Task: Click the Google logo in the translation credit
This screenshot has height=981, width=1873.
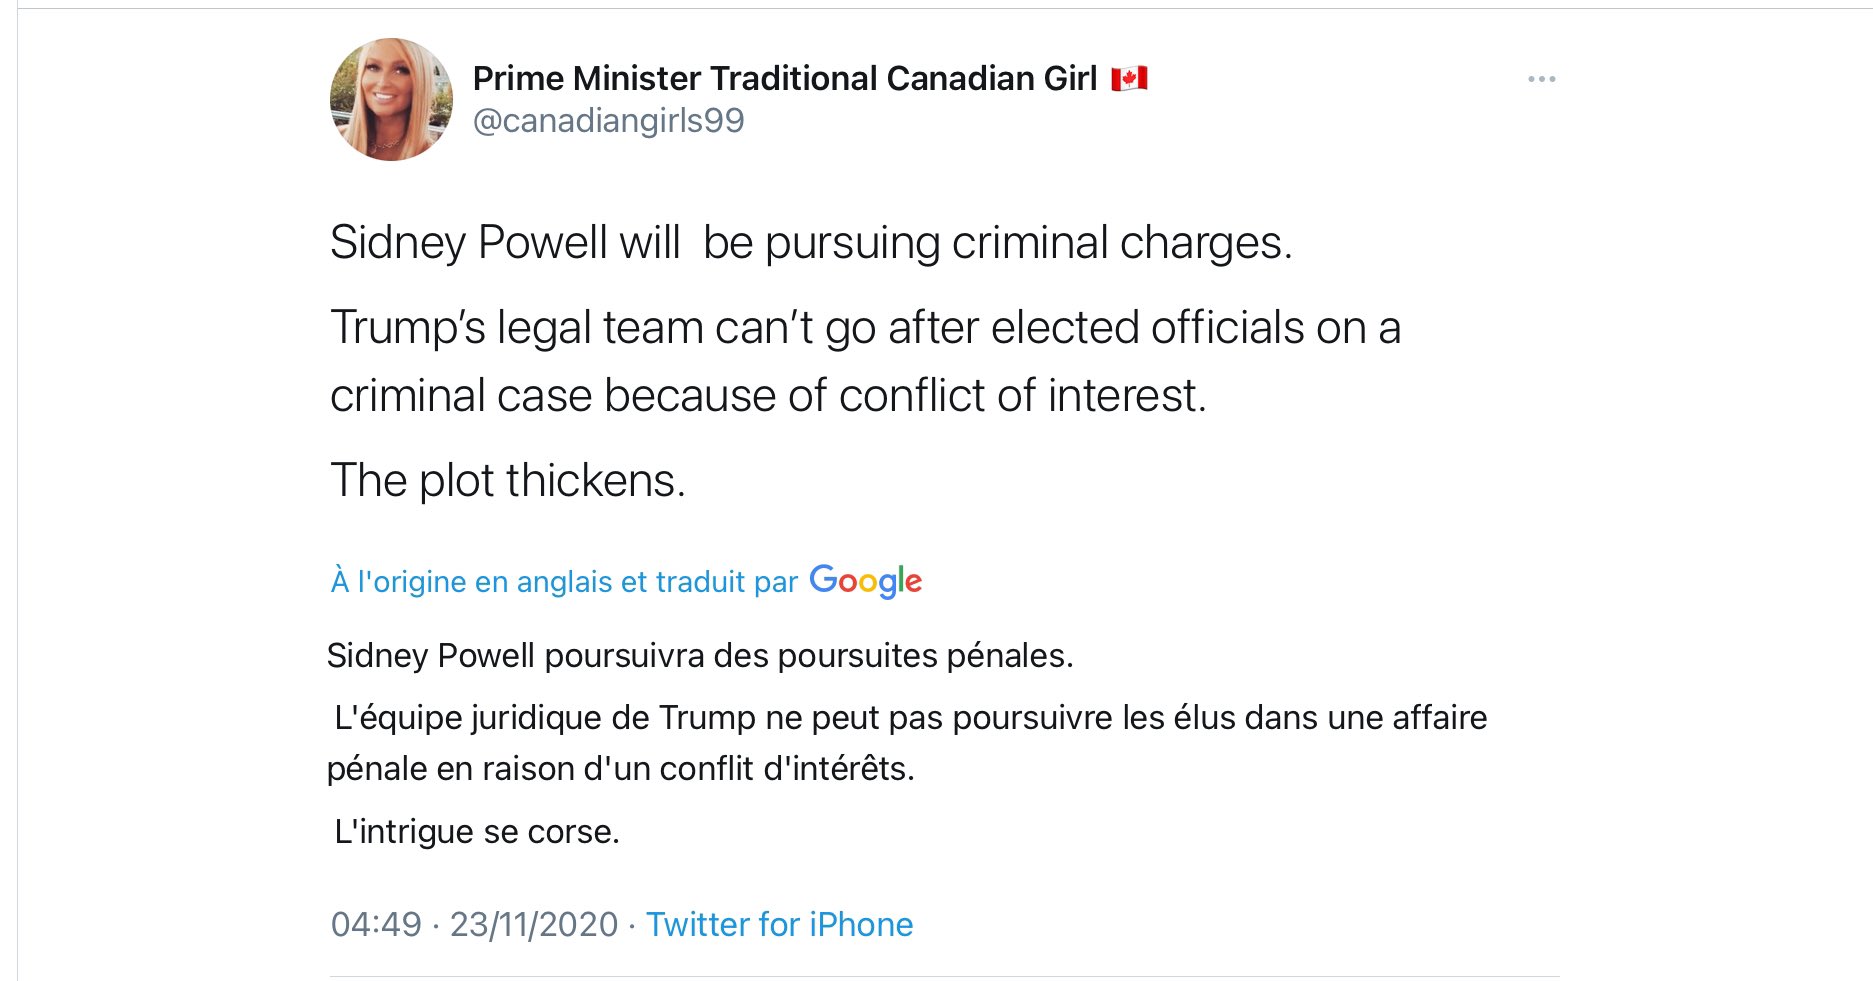Action: coord(865,581)
